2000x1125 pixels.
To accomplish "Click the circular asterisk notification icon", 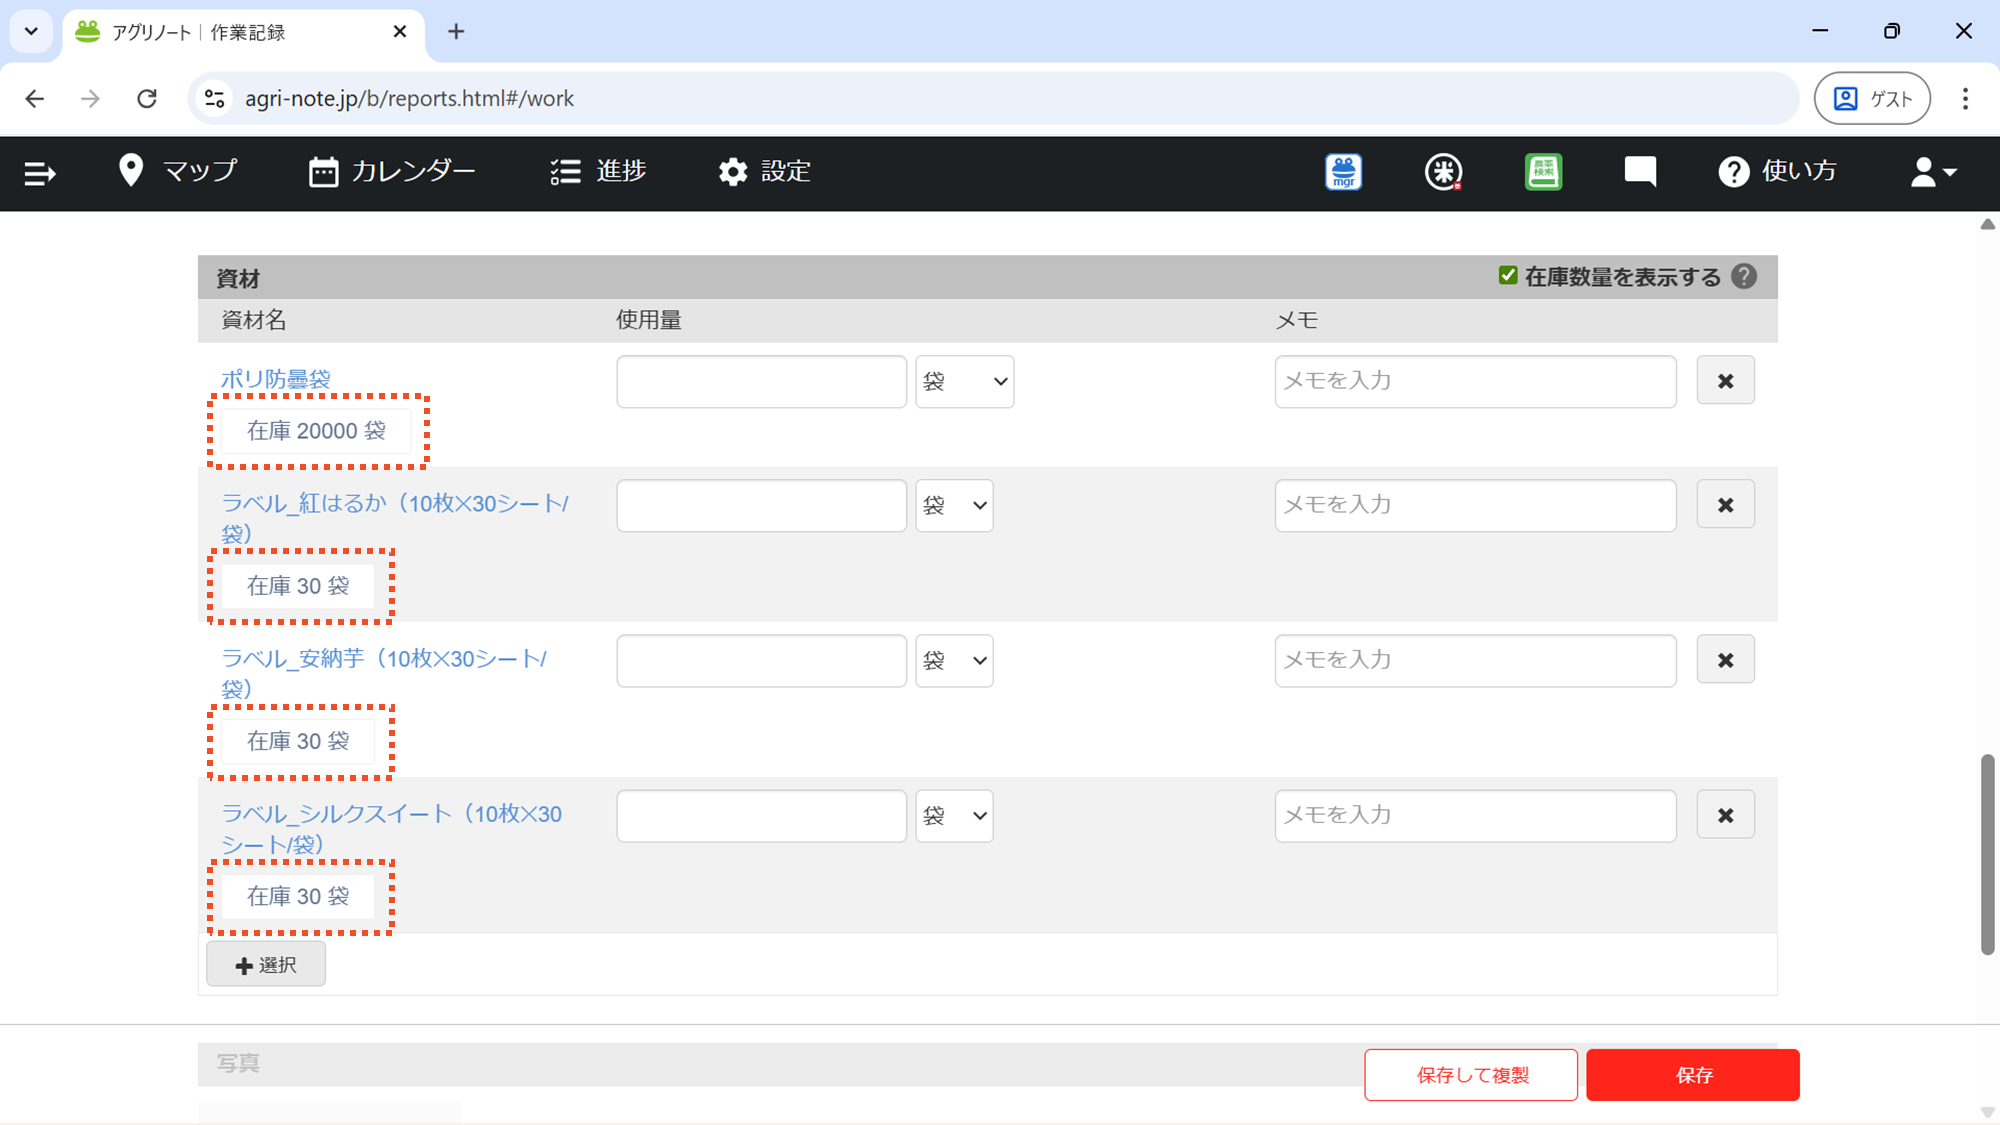I will tap(1443, 172).
